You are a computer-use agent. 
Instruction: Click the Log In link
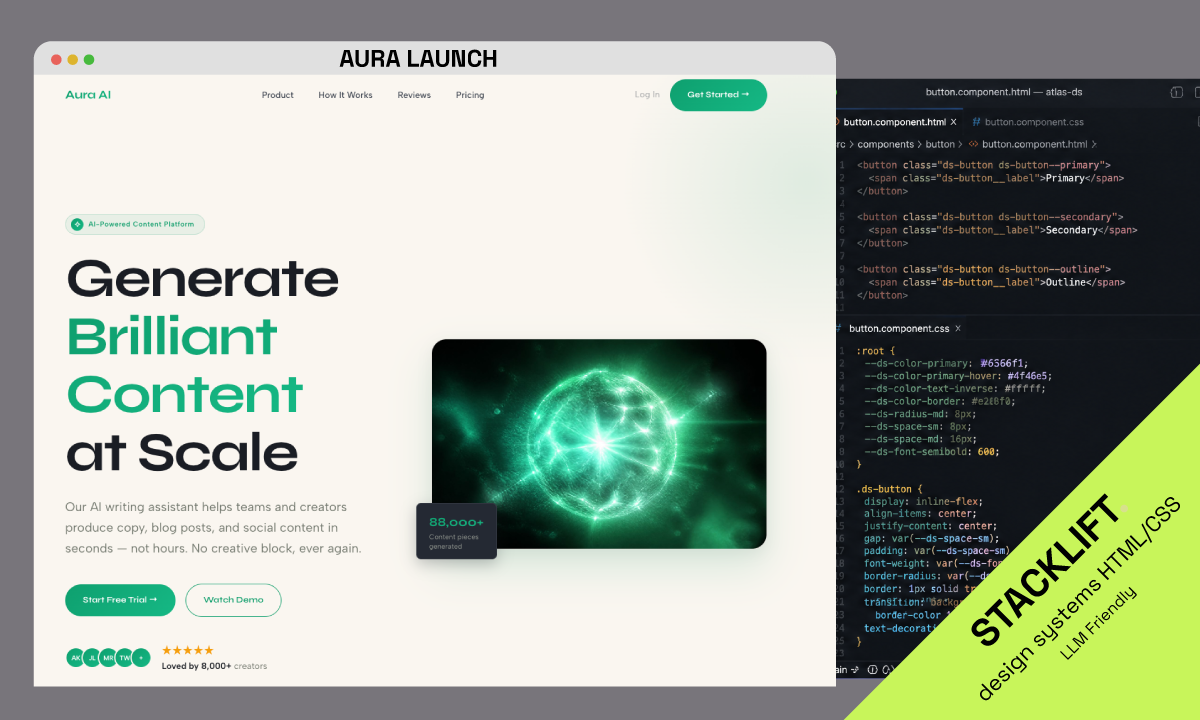pos(647,95)
